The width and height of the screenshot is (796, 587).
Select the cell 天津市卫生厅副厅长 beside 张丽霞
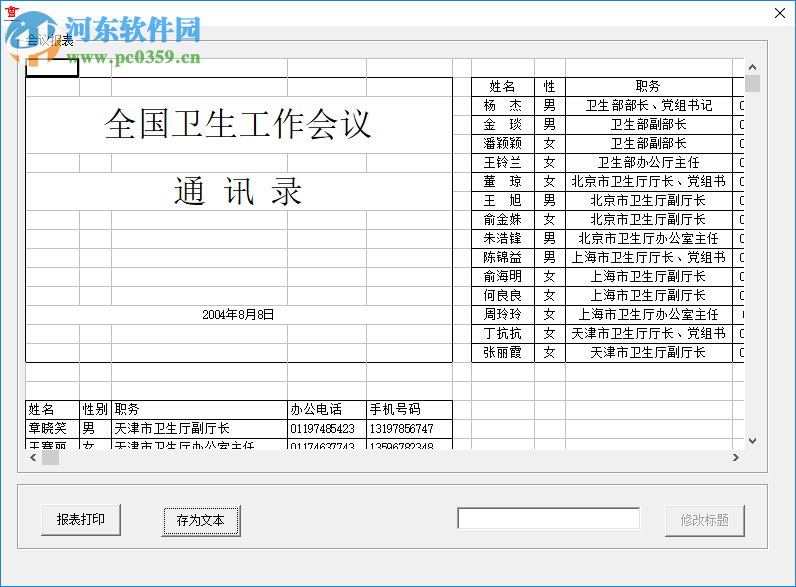(649, 352)
